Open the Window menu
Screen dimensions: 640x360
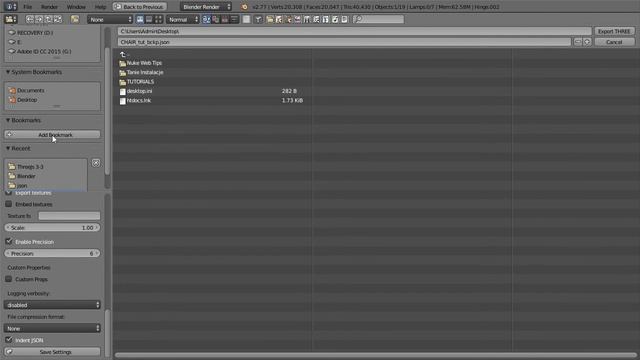76,7
